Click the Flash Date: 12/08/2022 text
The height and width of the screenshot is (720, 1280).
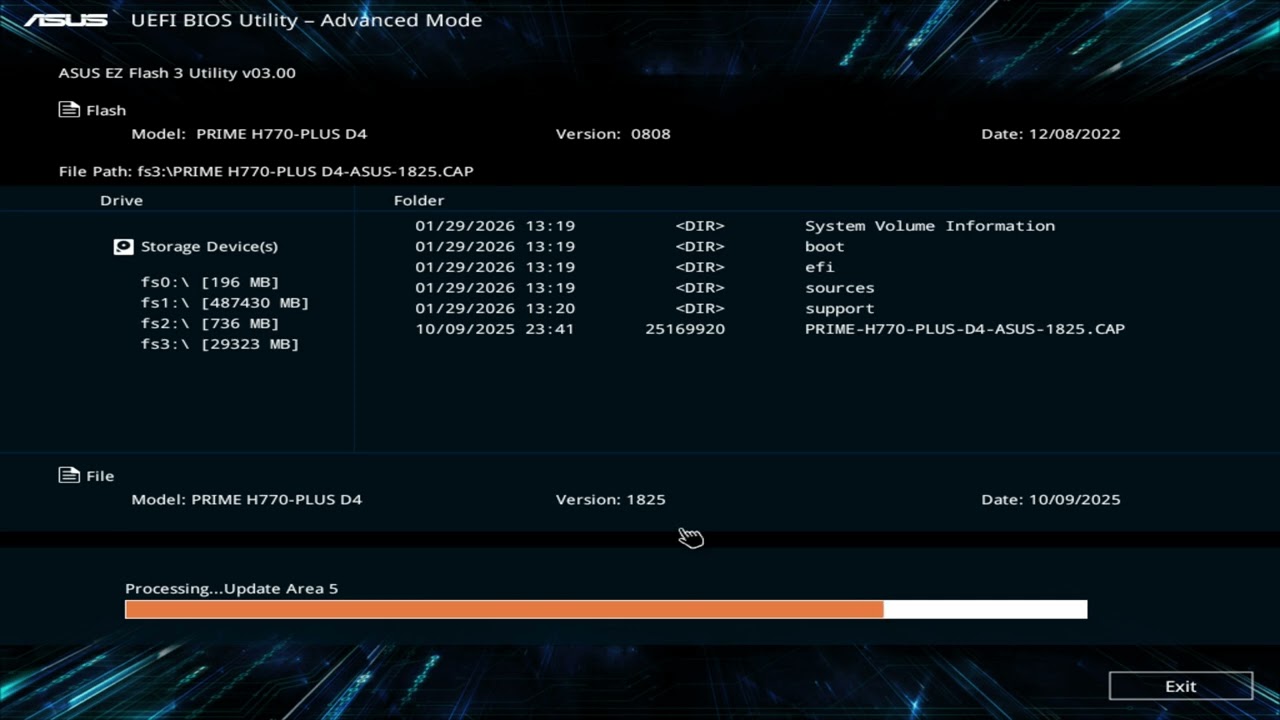coord(1051,134)
